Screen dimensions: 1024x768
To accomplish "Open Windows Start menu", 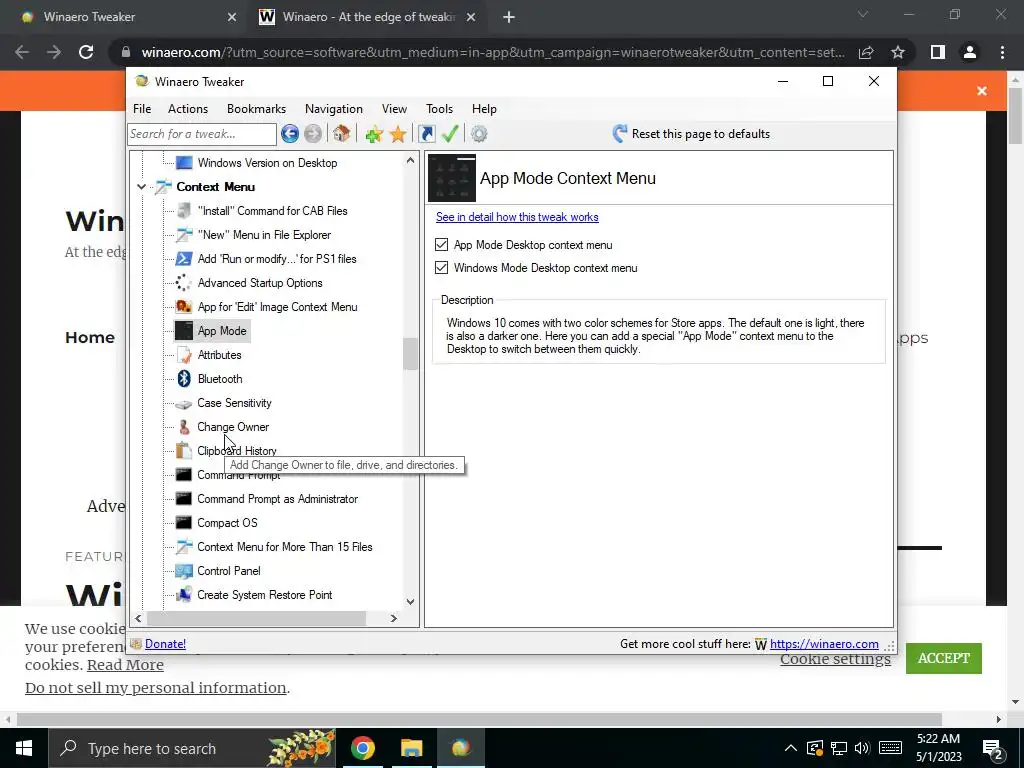I will click(24, 748).
